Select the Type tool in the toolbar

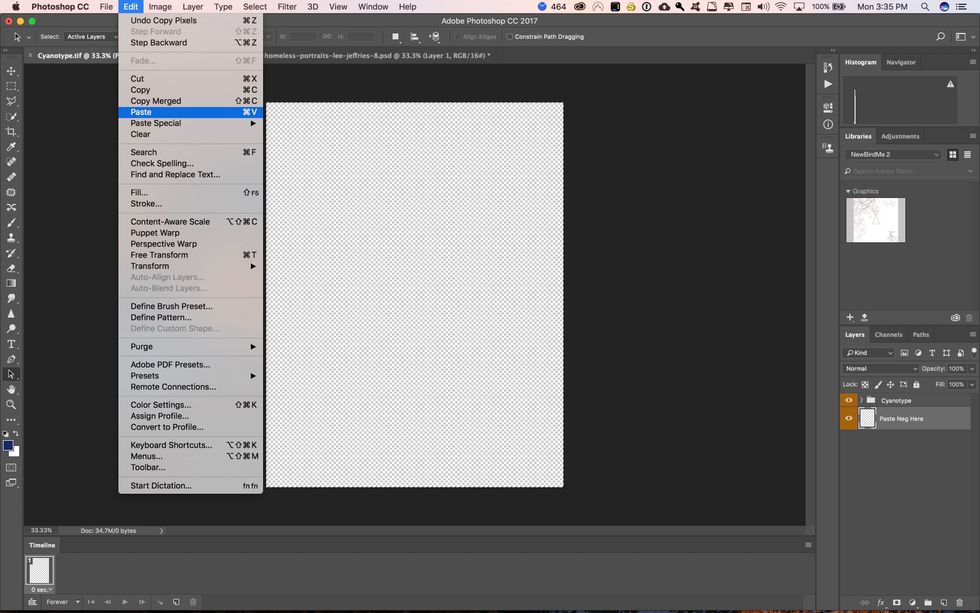pos(12,344)
